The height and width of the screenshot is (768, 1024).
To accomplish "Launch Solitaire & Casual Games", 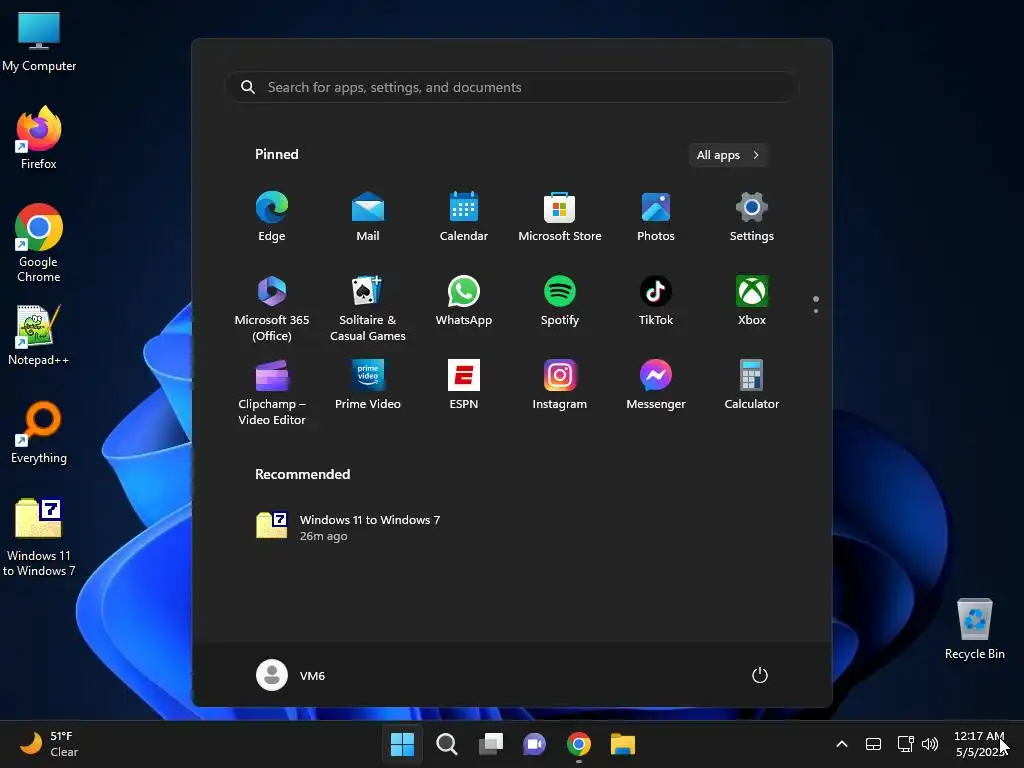I will (x=368, y=308).
